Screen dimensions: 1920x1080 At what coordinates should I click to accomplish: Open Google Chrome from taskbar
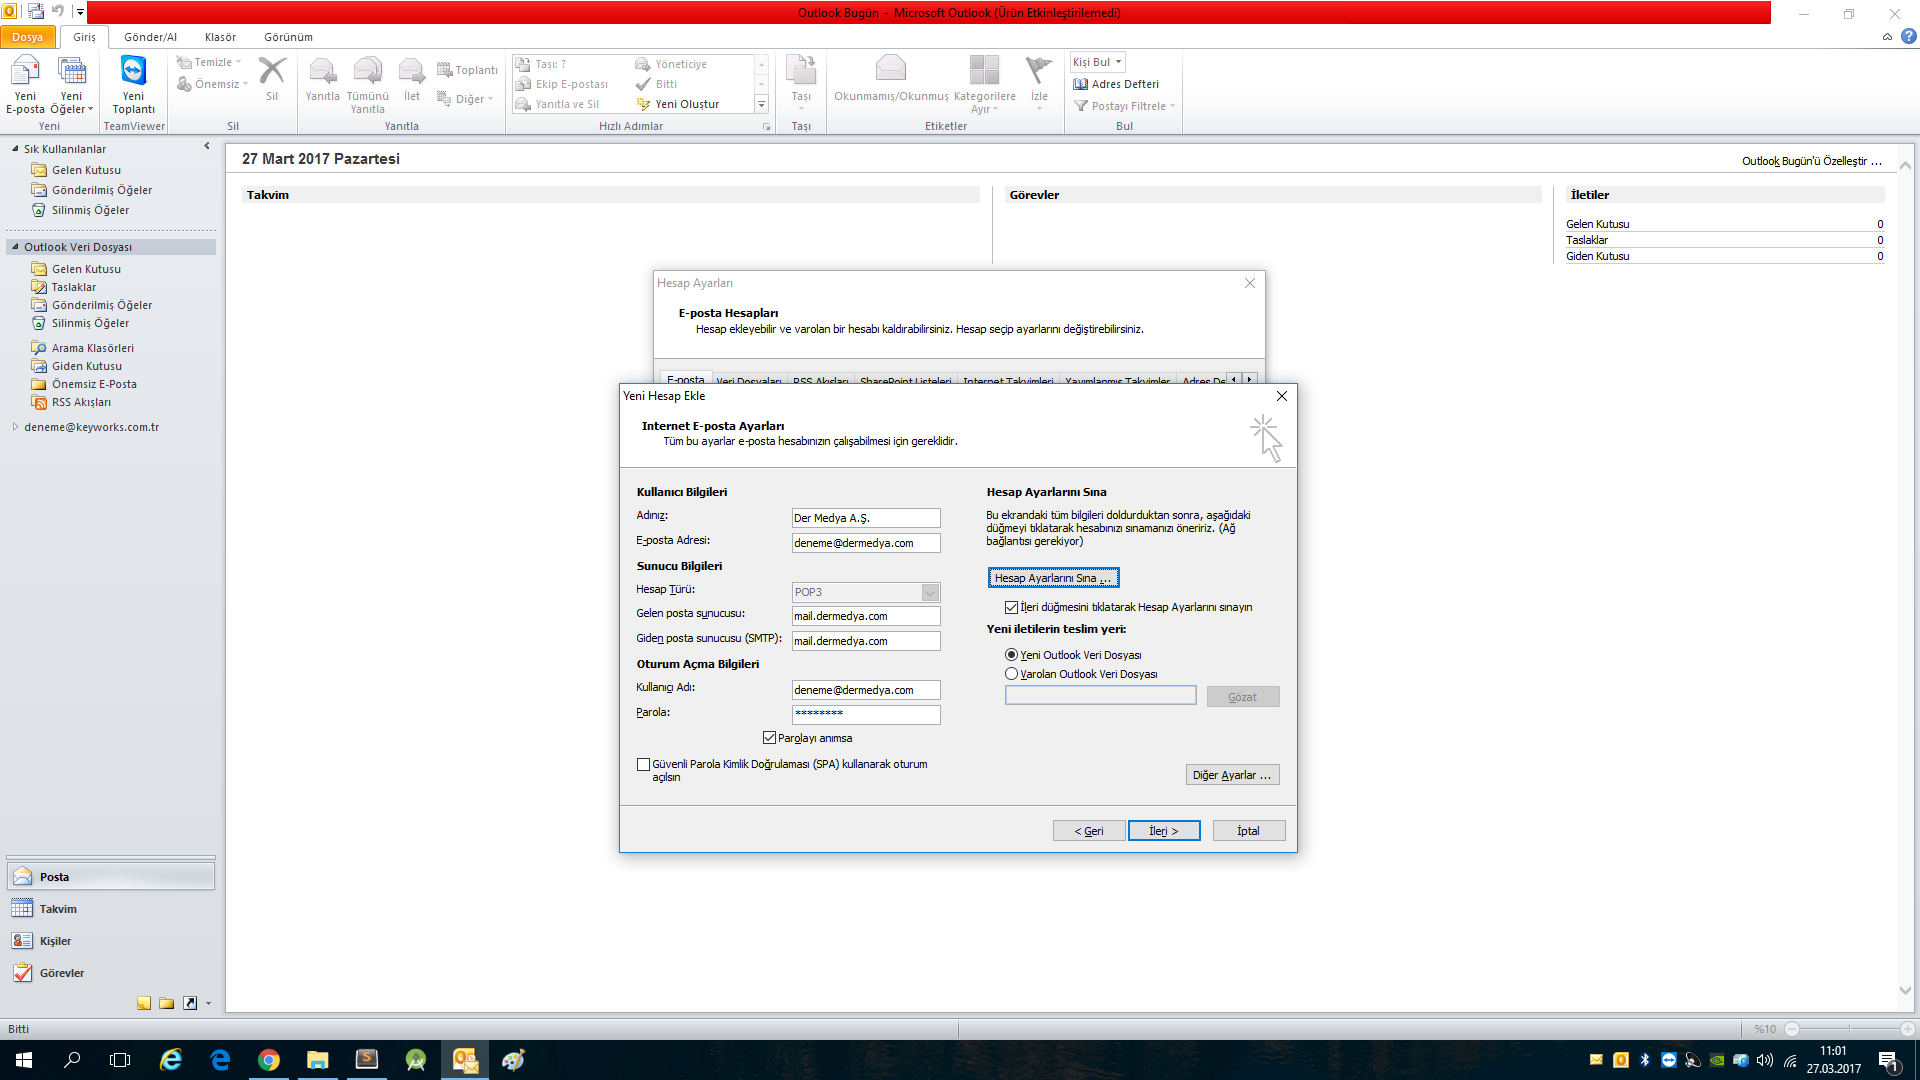pyautogui.click(x=269, y=1060)
